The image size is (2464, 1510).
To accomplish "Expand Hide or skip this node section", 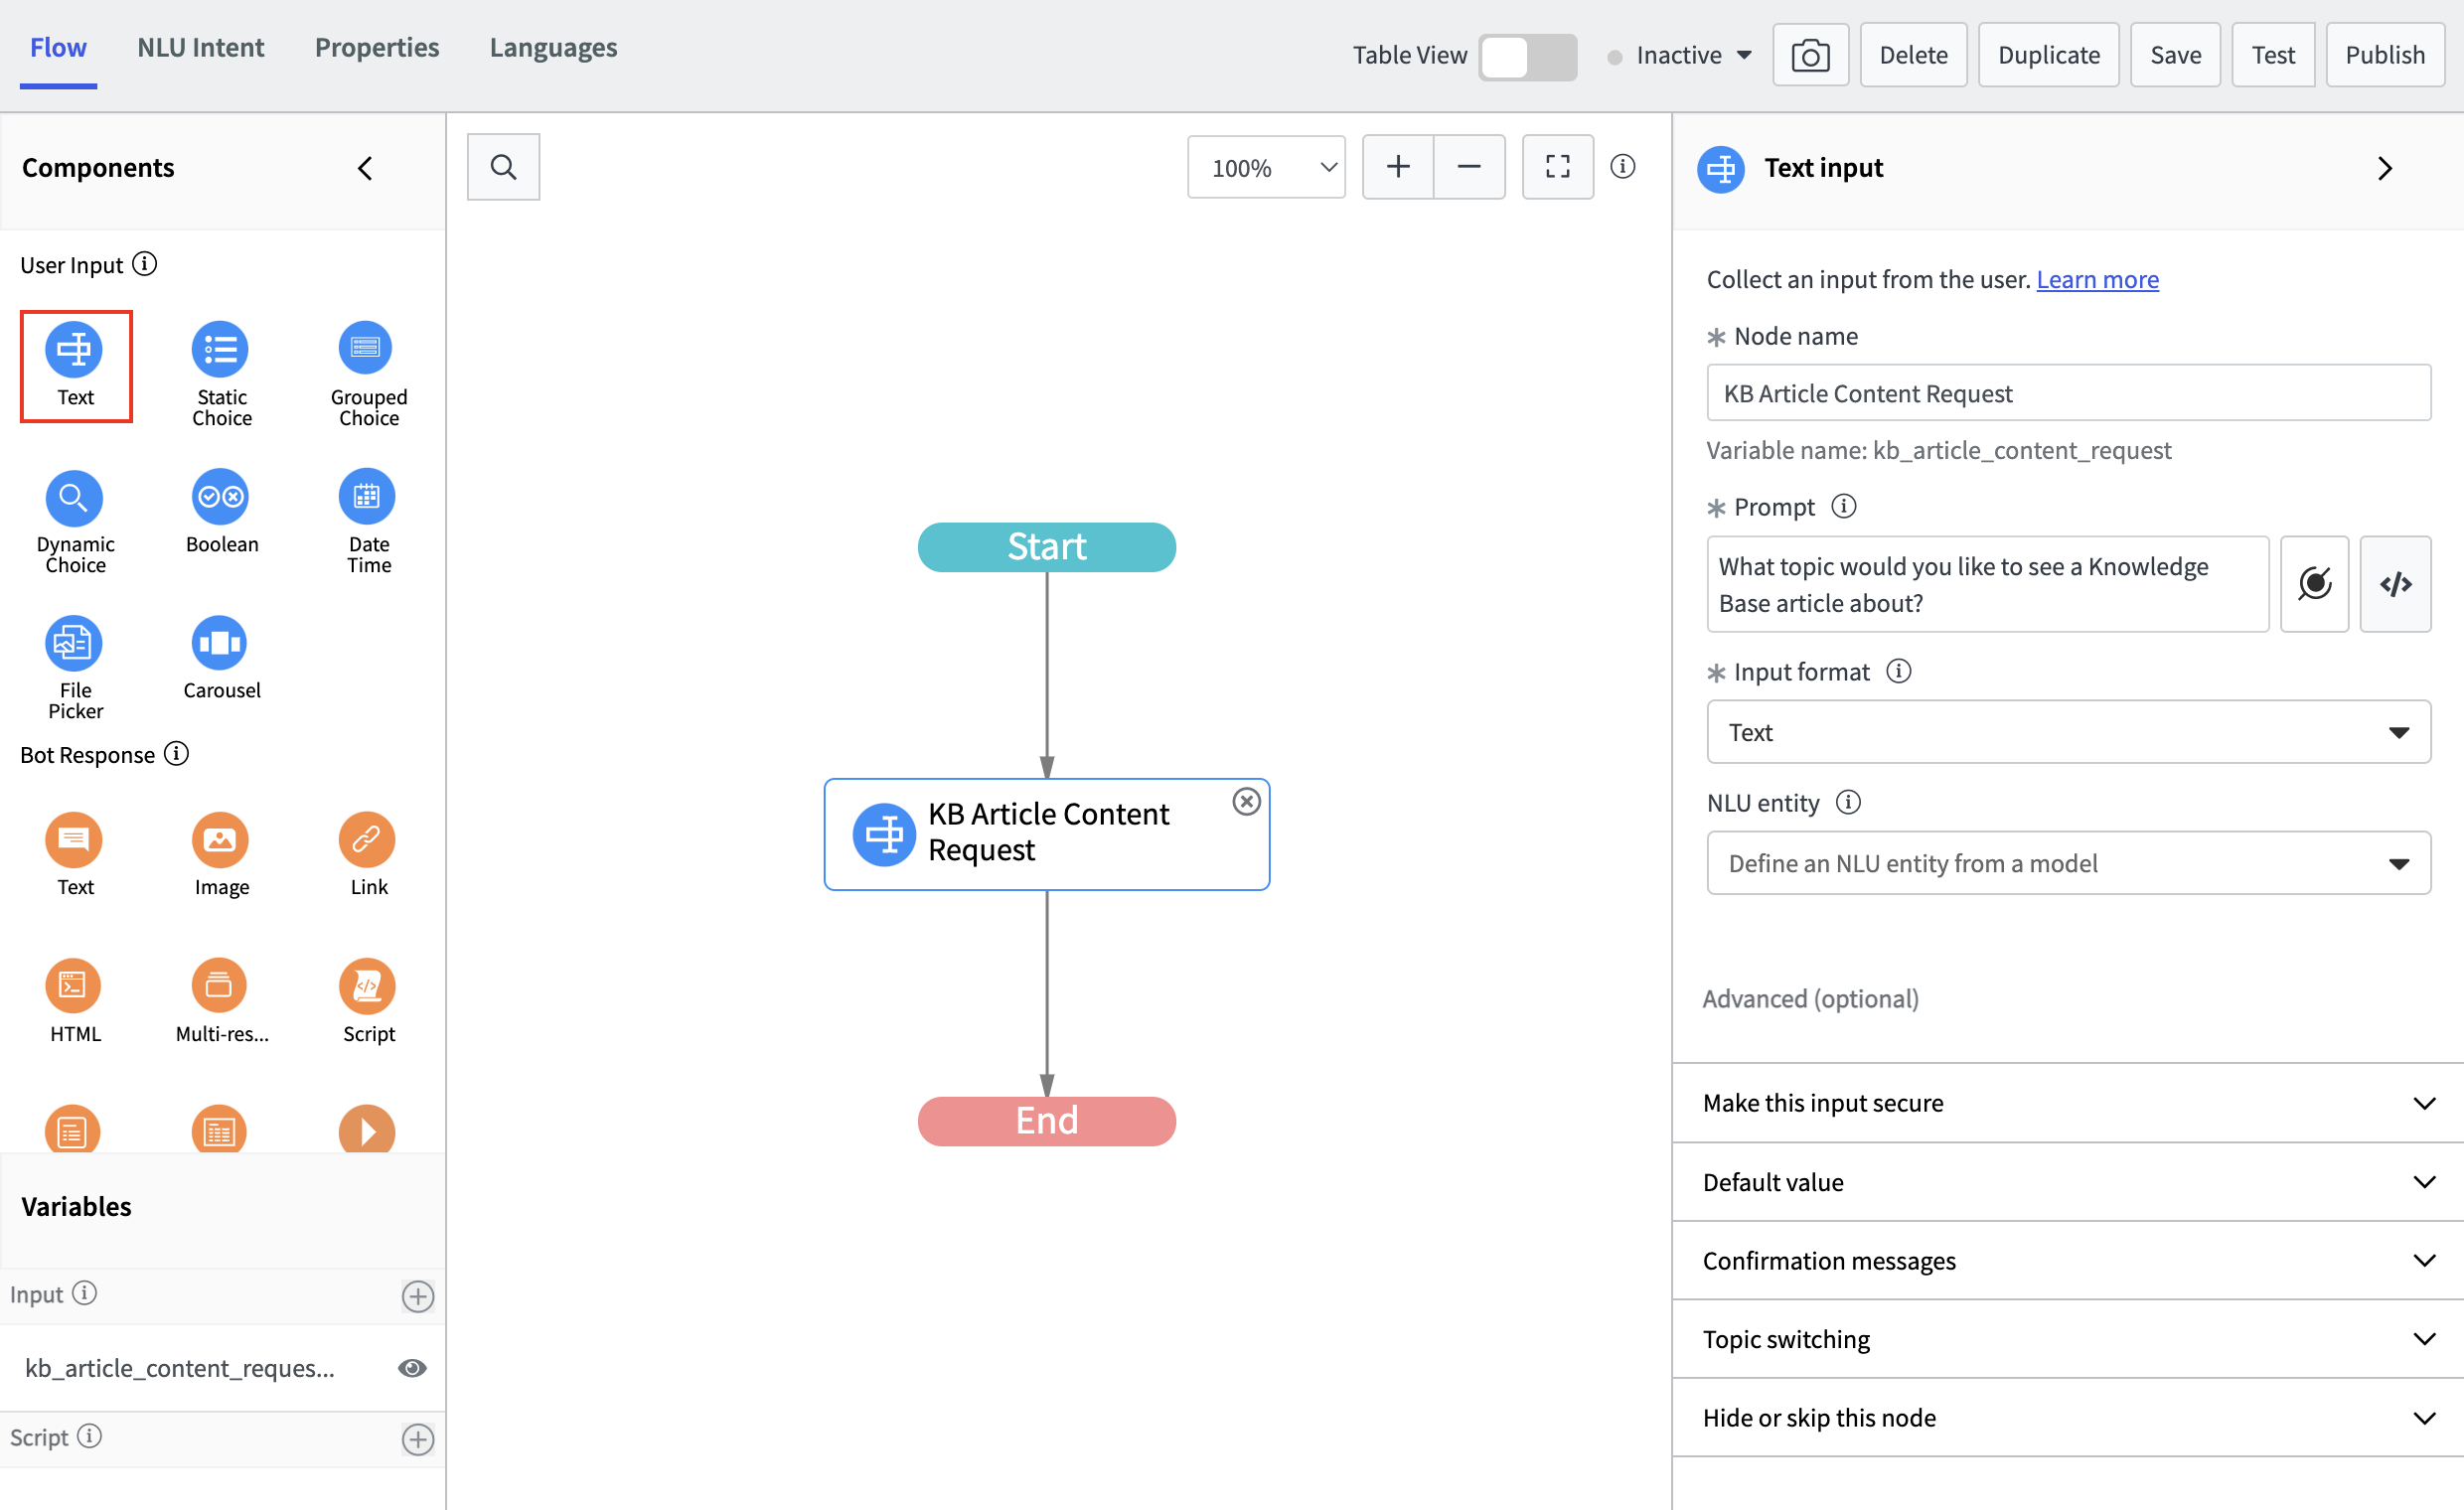I will coord(2068,1418).
